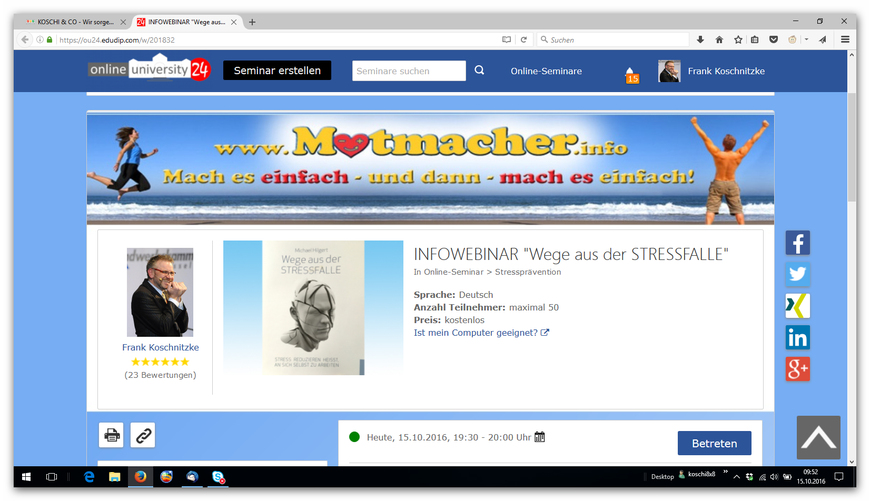This screenshot has height=501, width=870.
Task: Click the Seminar erstellen button
Action: [x=277, y=70]
